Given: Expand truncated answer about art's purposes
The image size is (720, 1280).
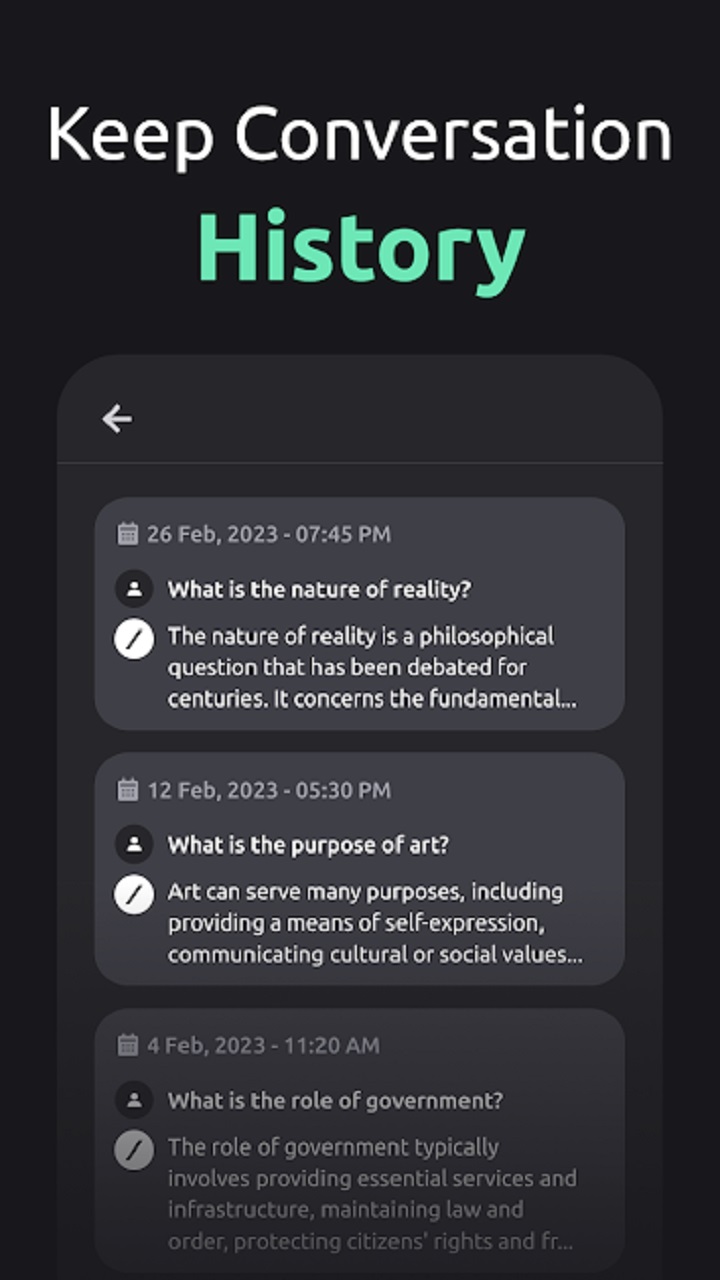Looking at the screenshot, I should point(375,923).
